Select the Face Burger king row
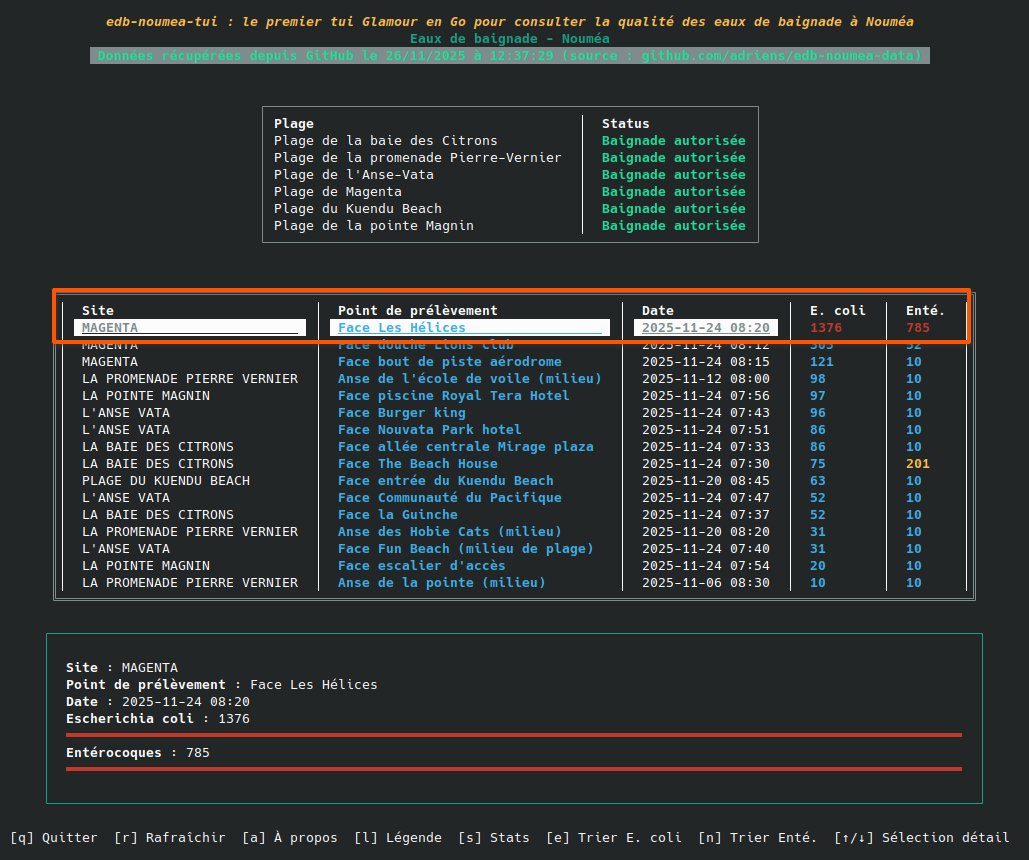Viewport: 1029px width, 860px height. coord(400,412)
